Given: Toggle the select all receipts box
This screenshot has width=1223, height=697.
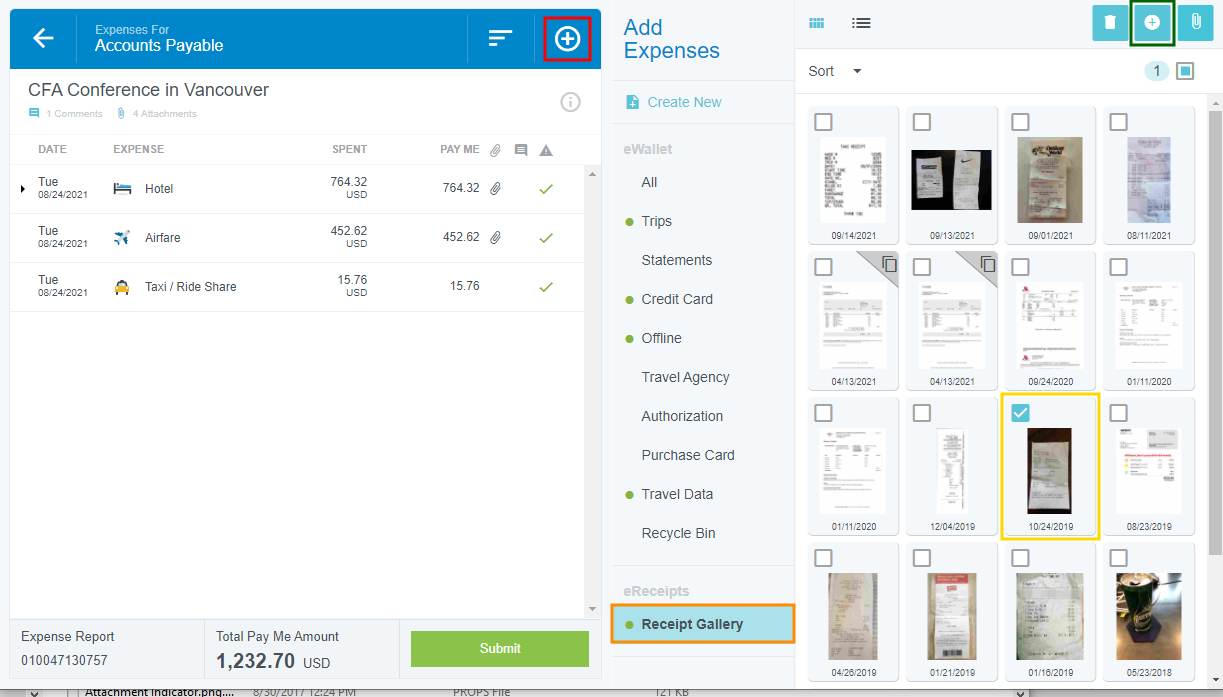Looking at the screenshot, I should pyautogui.click(x=1185, y=71).
